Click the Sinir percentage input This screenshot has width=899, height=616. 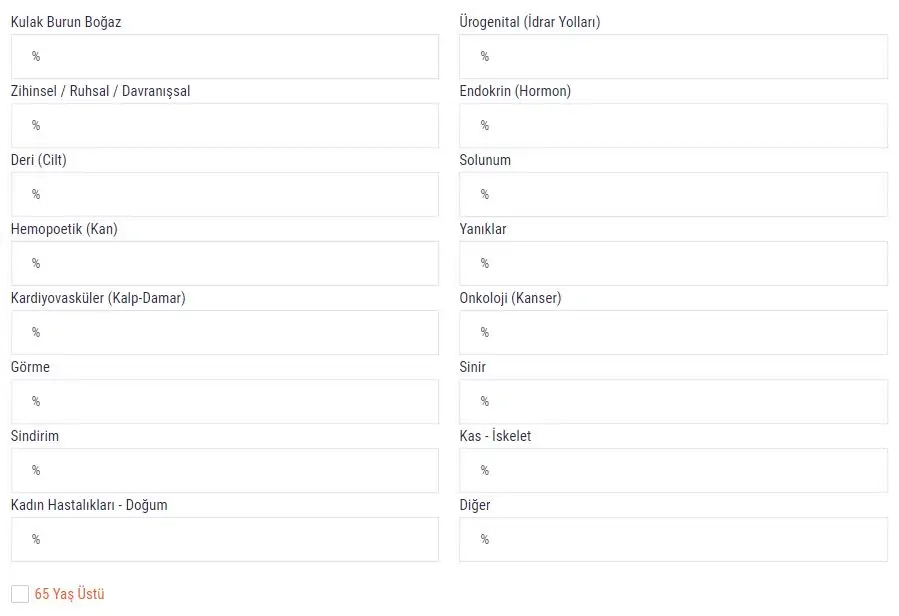(x=673, y=401)
